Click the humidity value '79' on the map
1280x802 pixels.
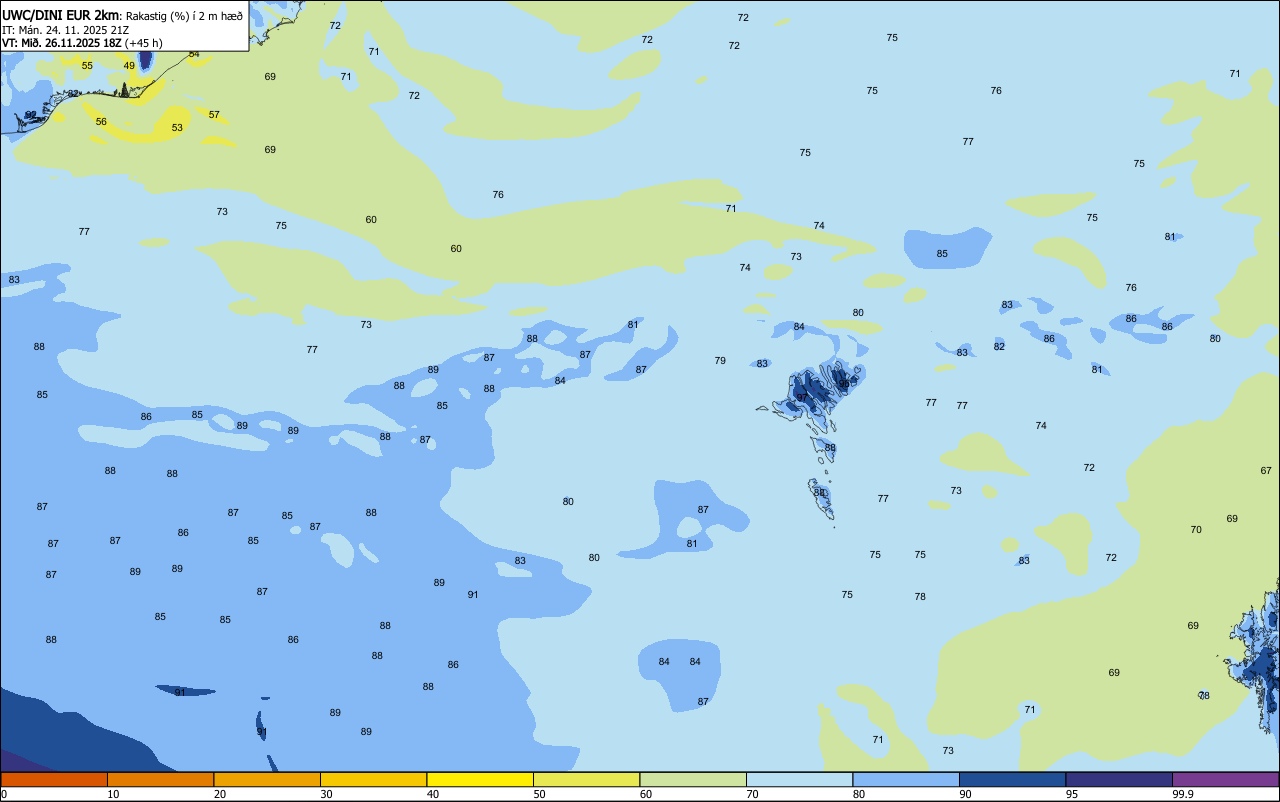tap(720, 361)
